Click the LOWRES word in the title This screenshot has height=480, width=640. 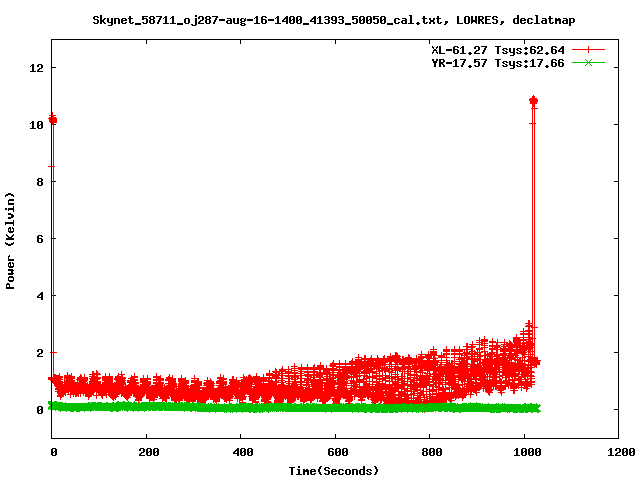(x=477, y=20)
